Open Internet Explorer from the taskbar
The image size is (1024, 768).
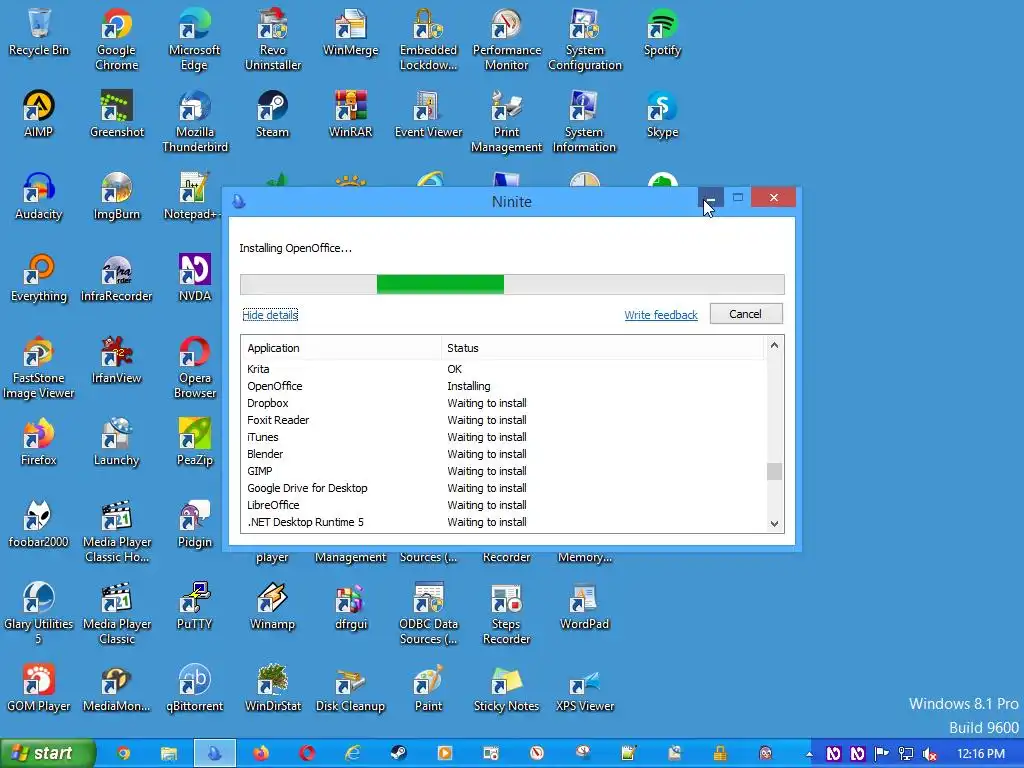pyautogui.click(x=353, y=754)
